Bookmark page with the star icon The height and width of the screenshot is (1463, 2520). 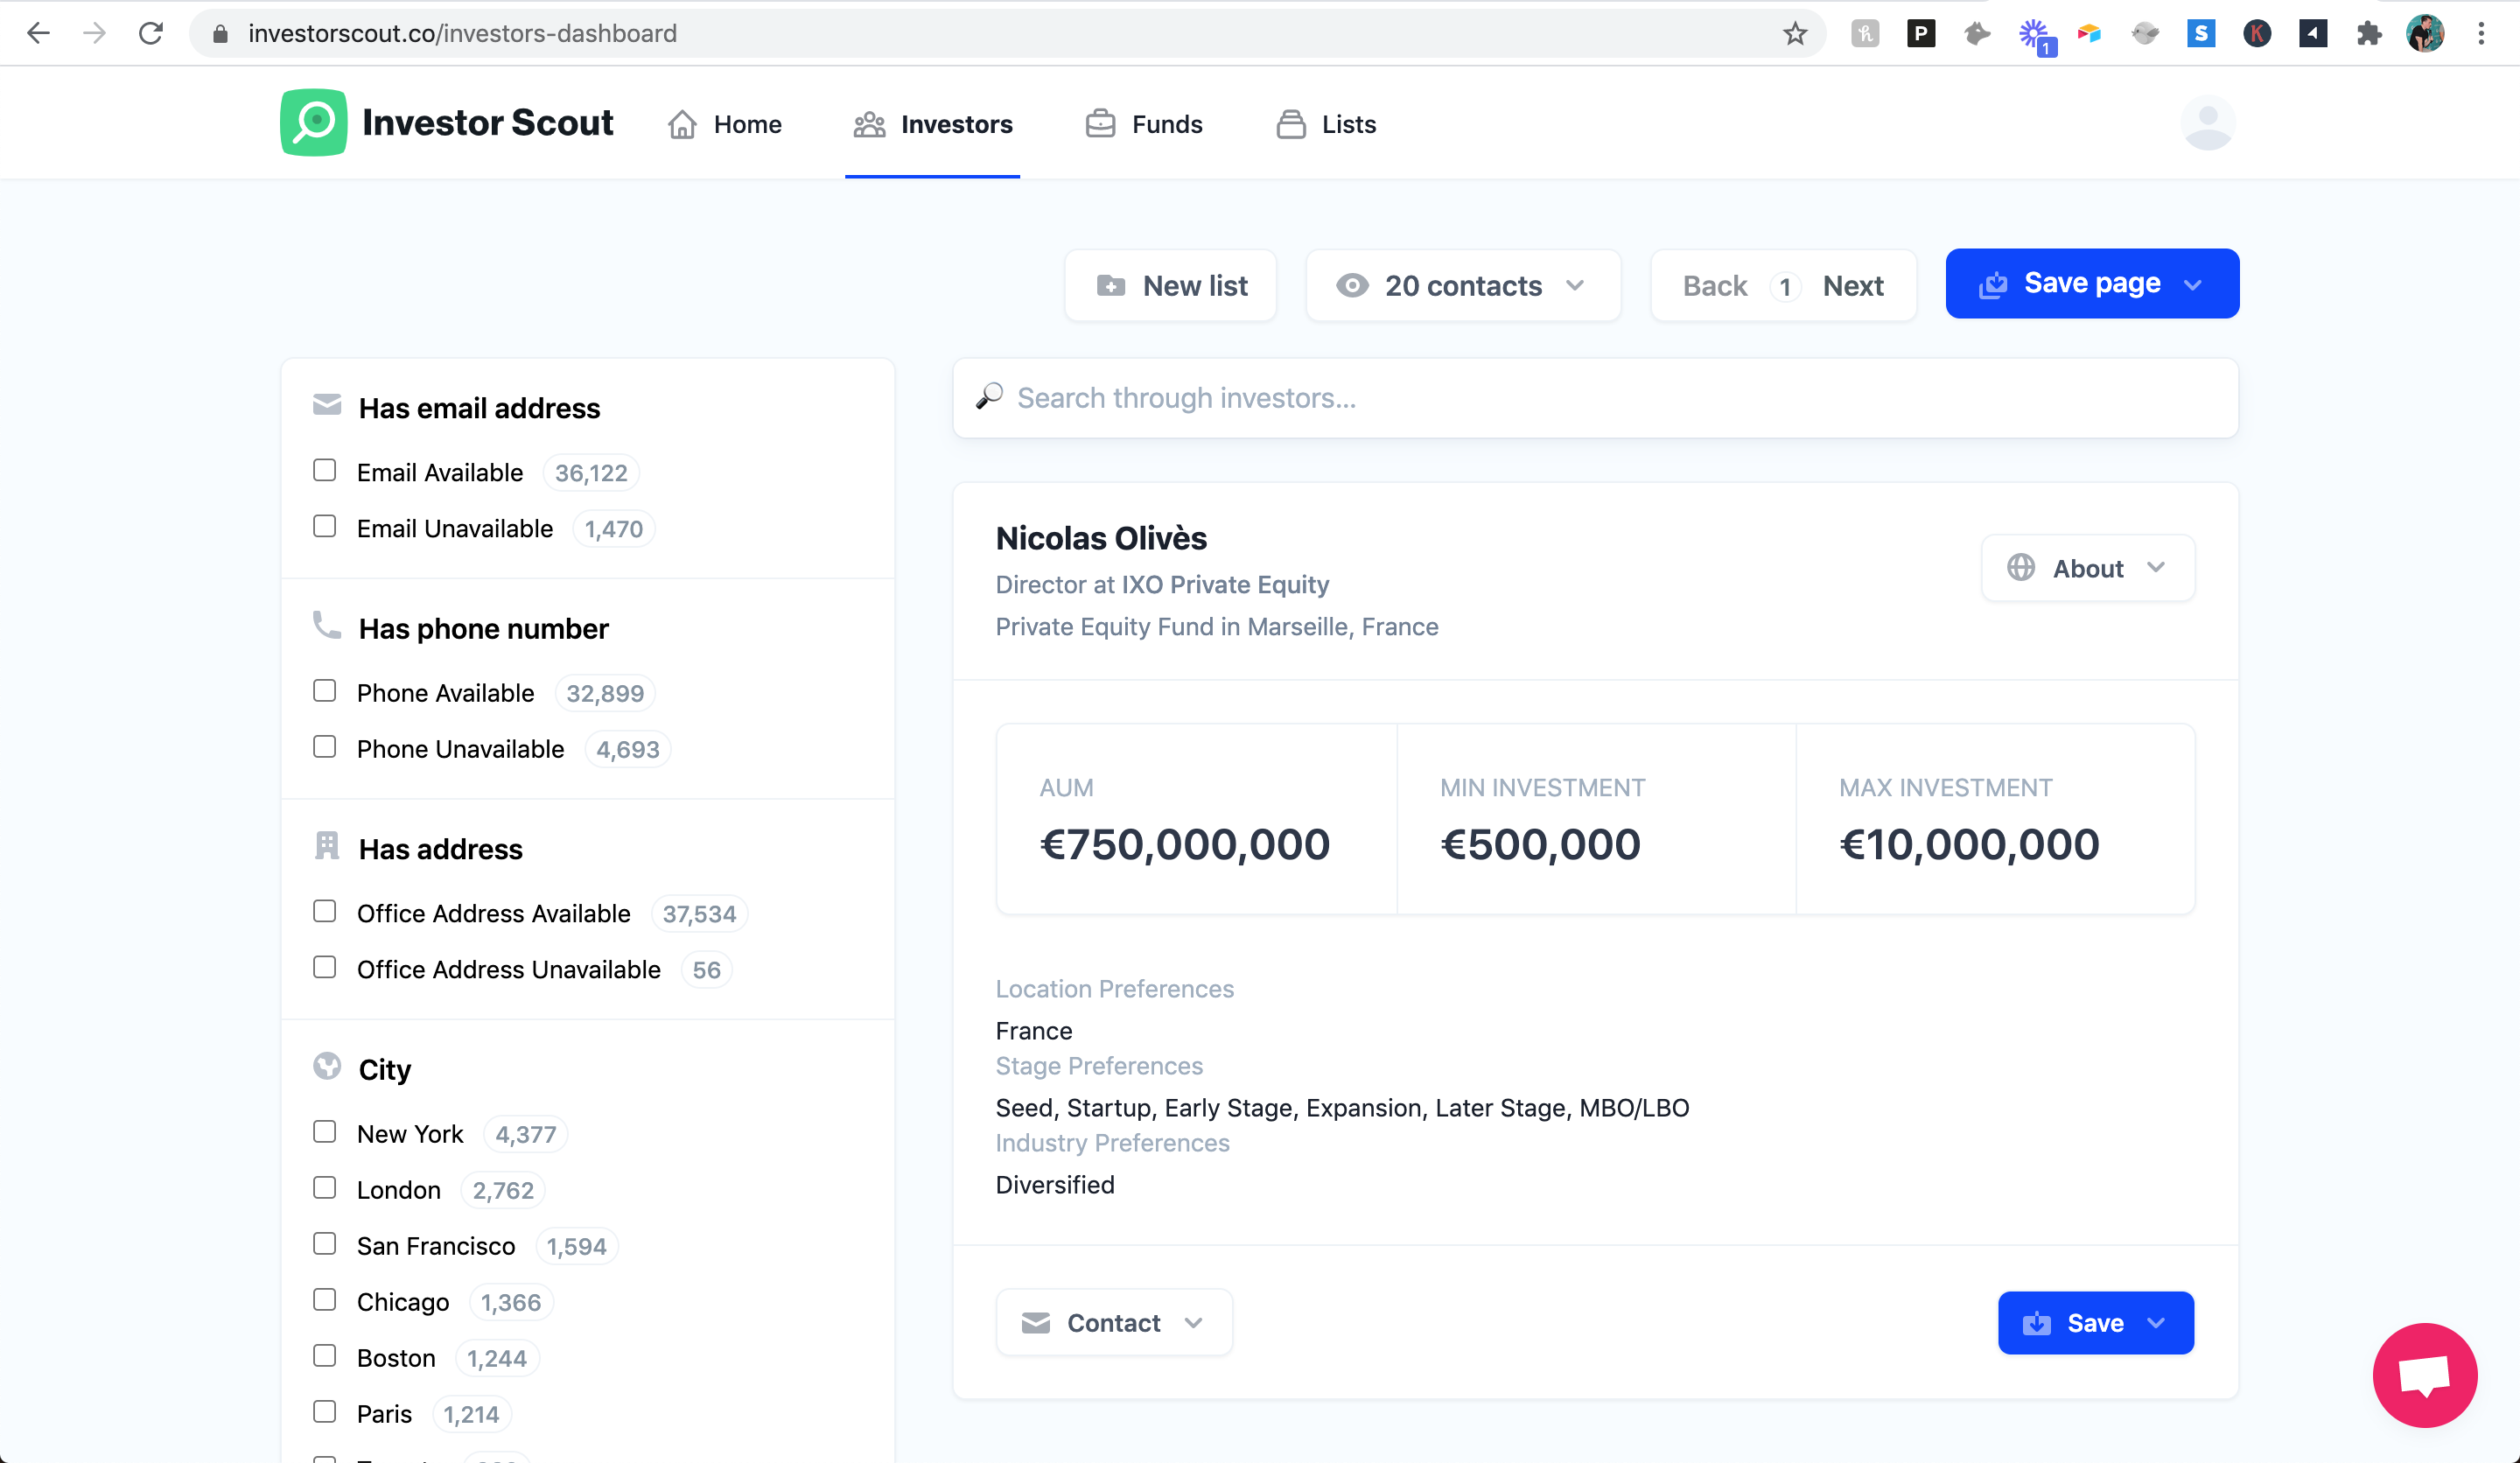(1794, 33)
